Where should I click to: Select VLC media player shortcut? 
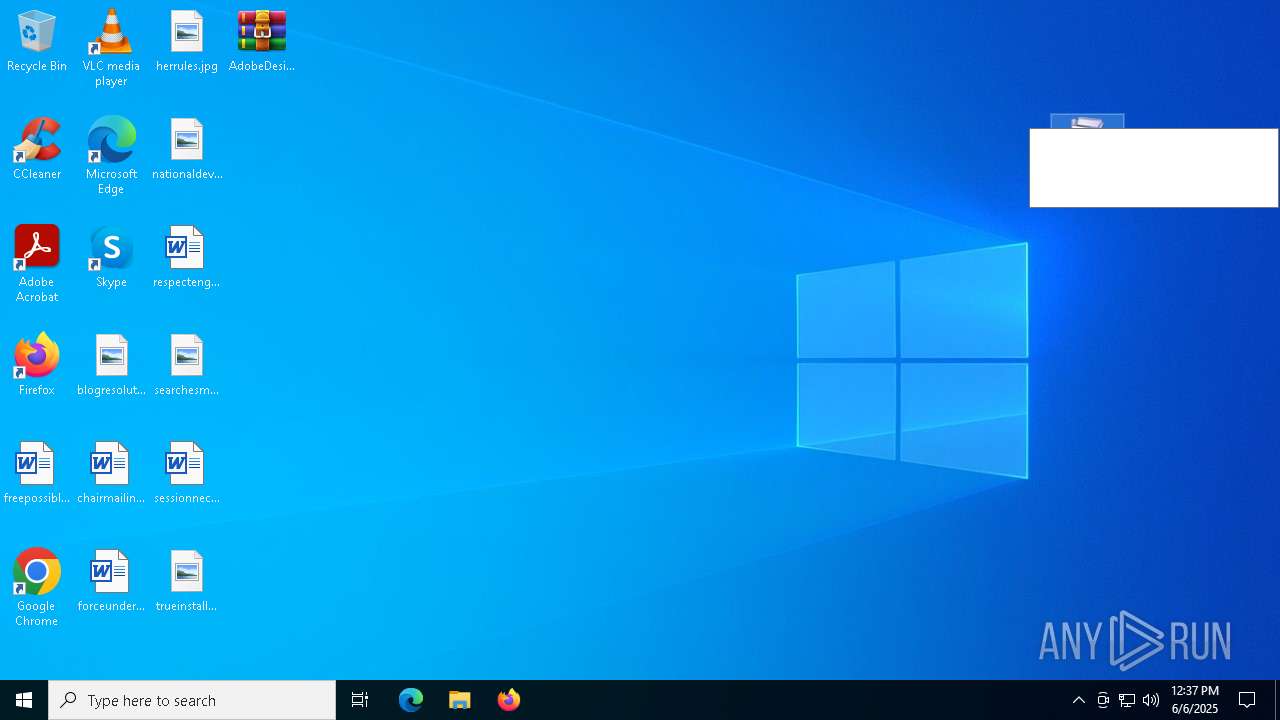point(111,48)
